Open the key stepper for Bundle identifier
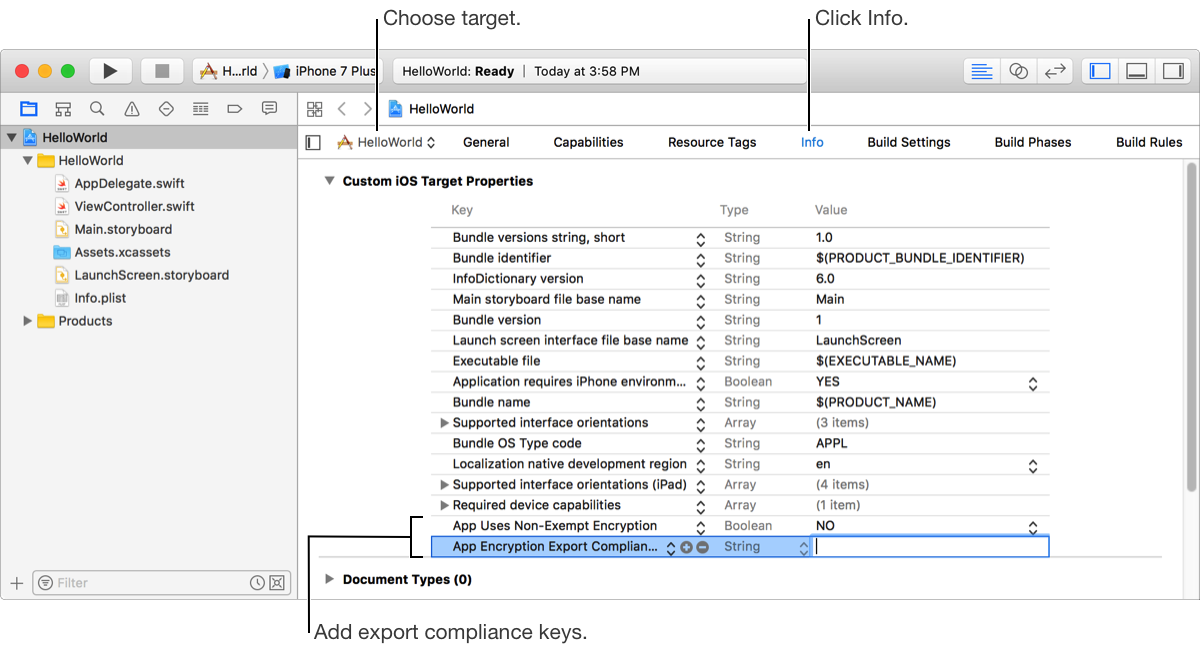The width and height of the screenshot is (1200, 650). click(x=701, y=259)
